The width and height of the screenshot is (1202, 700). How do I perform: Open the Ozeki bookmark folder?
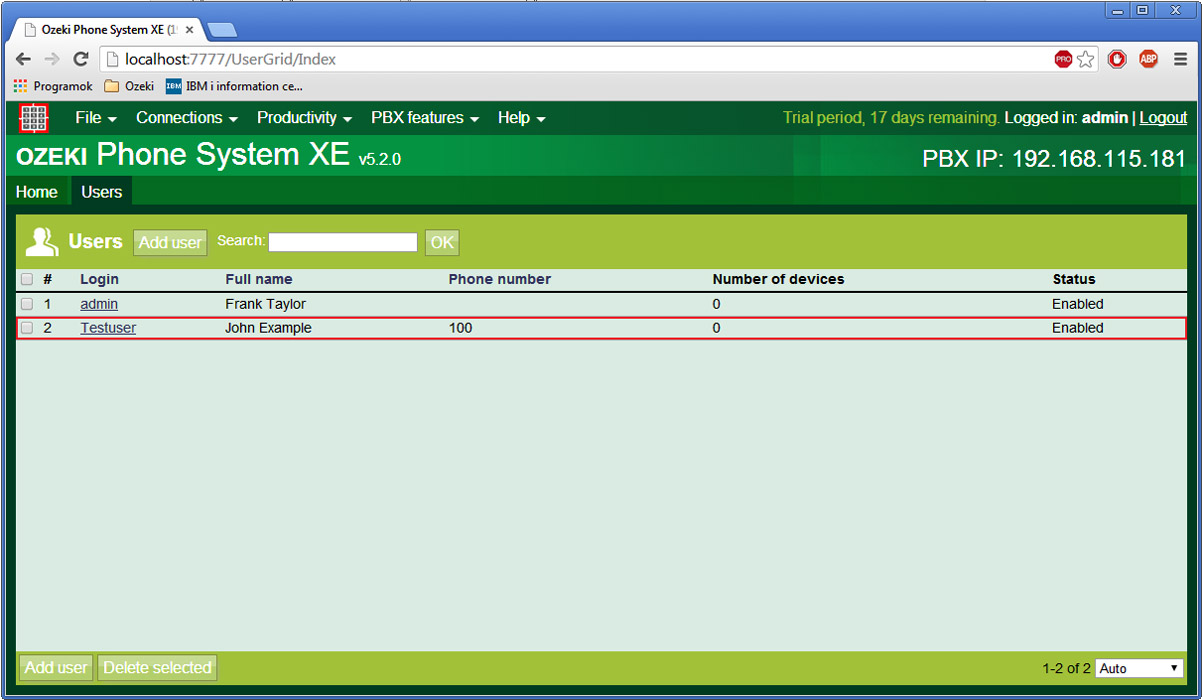pos(129,86)
